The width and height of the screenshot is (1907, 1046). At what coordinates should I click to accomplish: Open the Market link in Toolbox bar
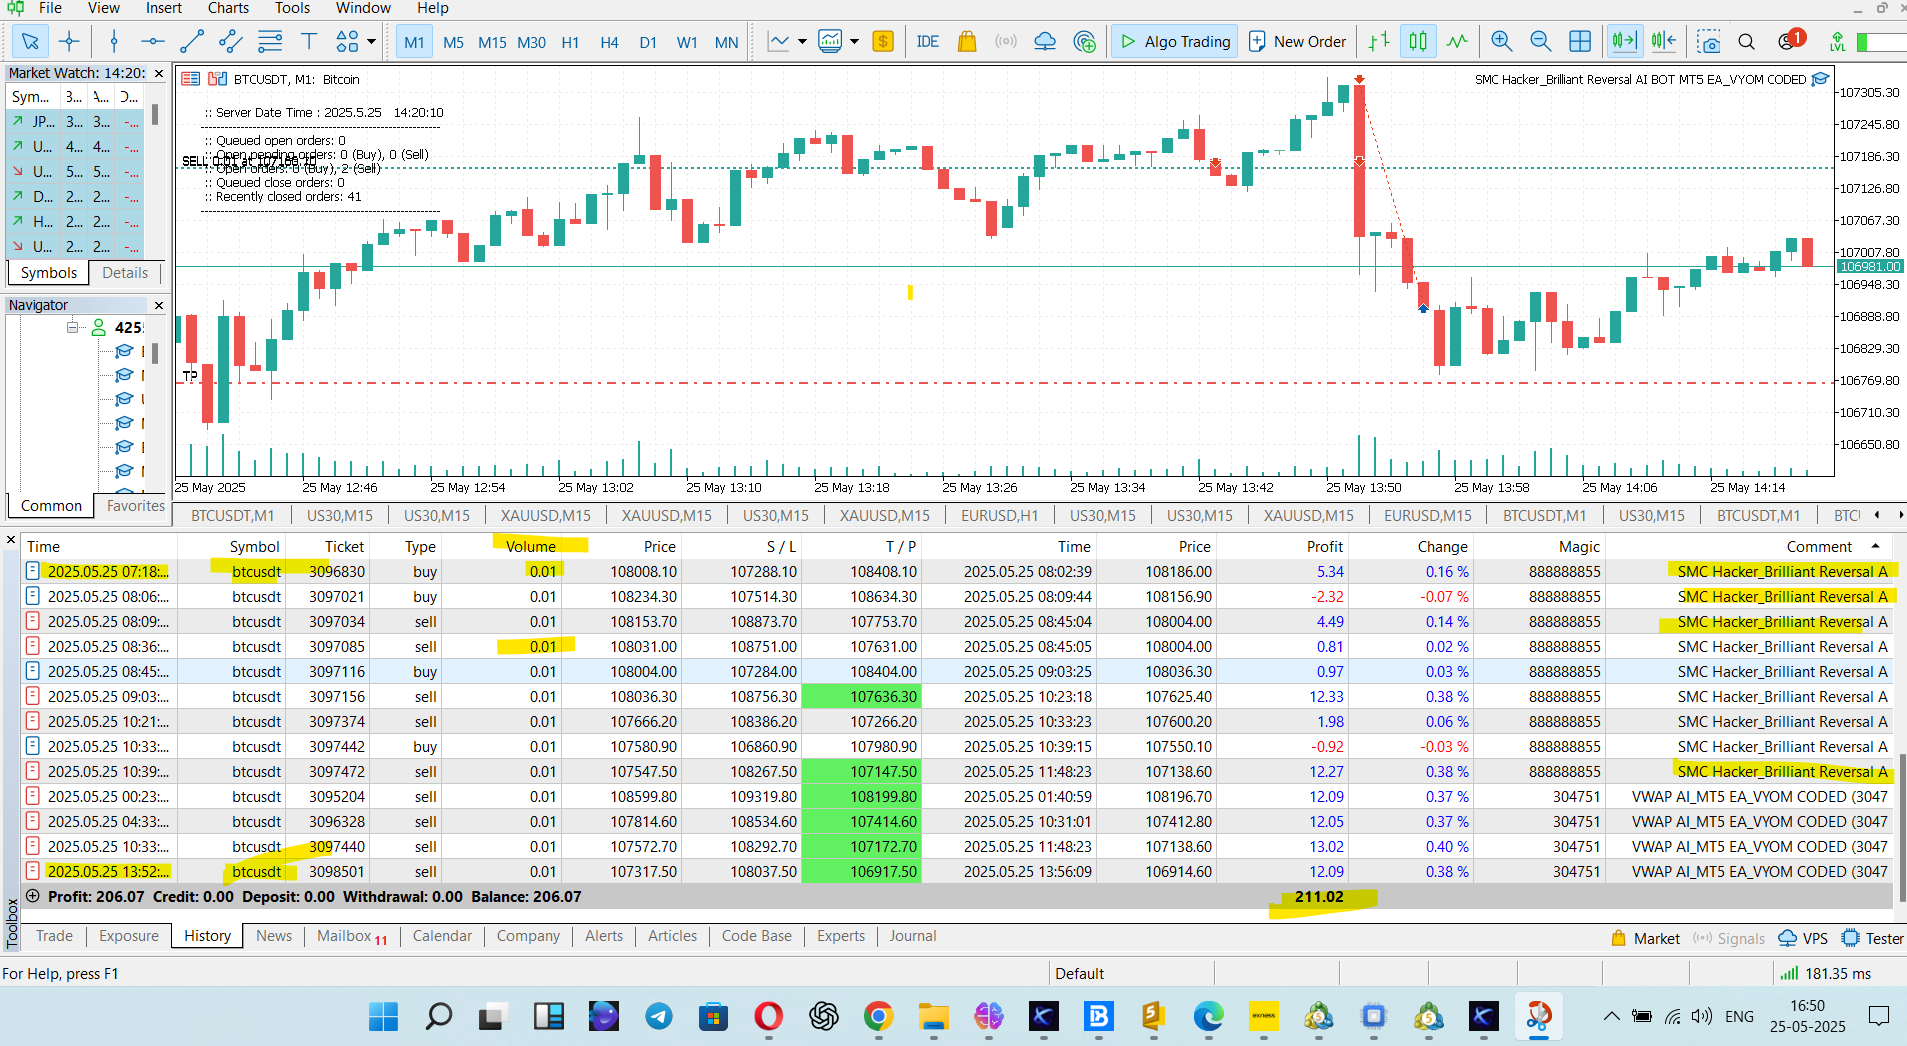(x=1645, y=939)
